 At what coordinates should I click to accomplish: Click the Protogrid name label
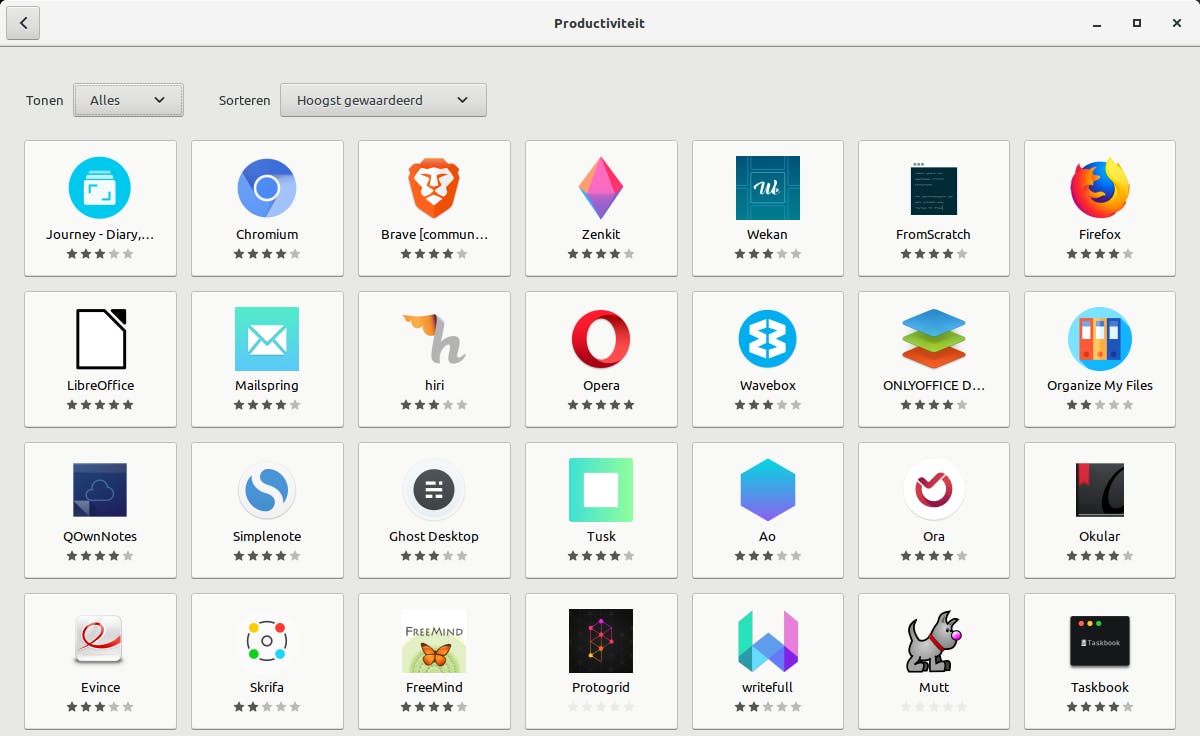pyautogui.click(x=601, y=688)
